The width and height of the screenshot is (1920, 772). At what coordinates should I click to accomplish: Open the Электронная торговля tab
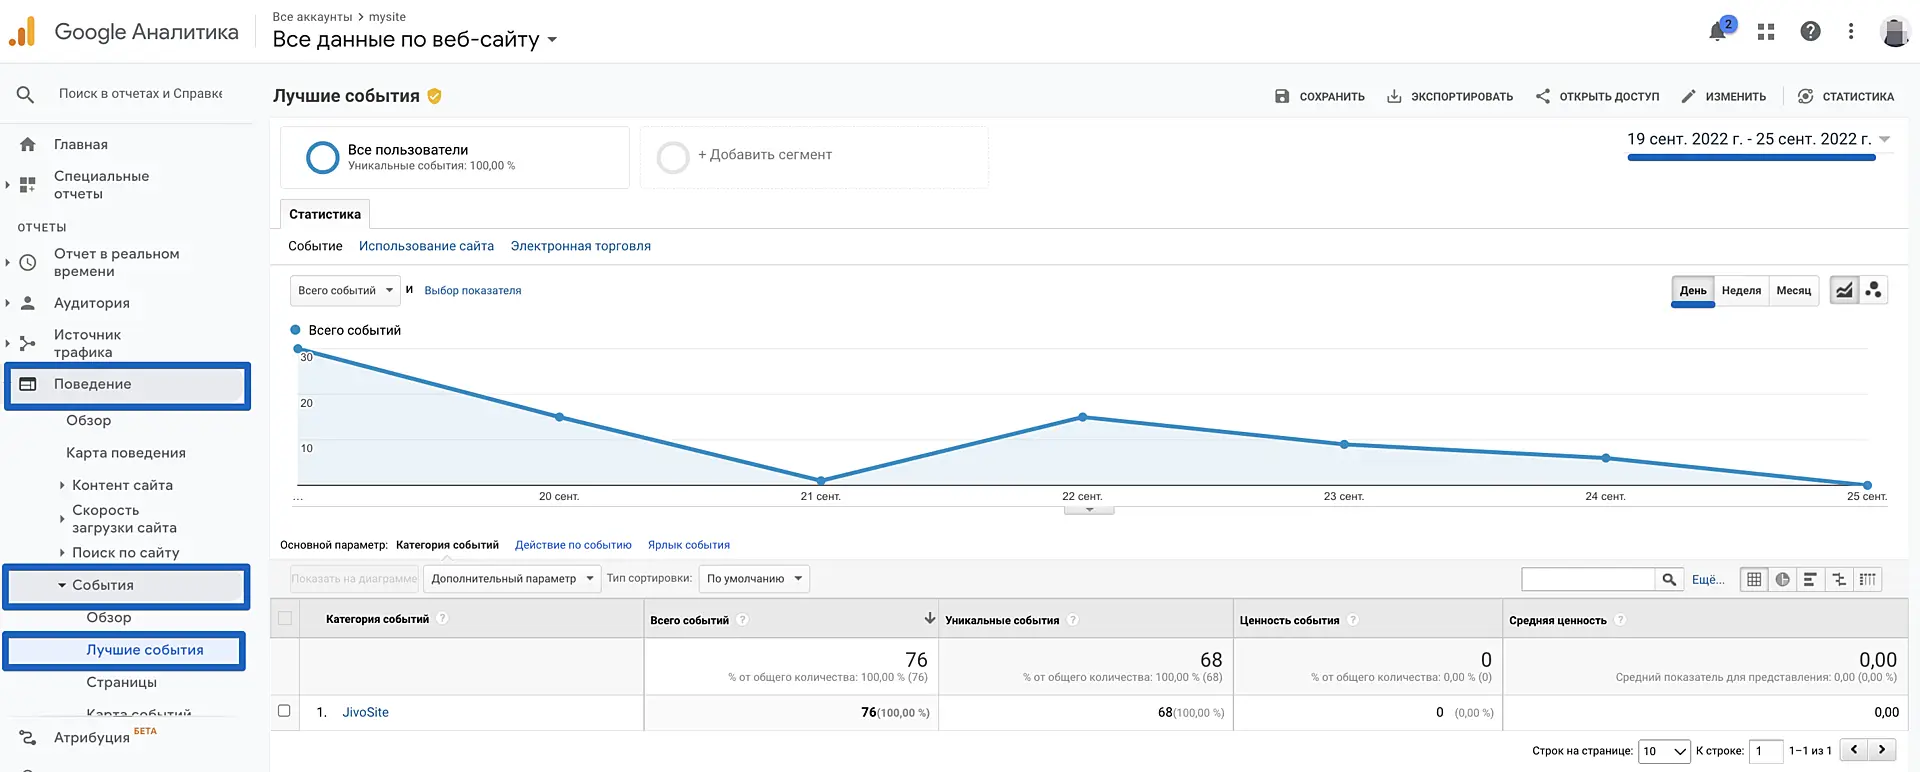coord(580,246)
